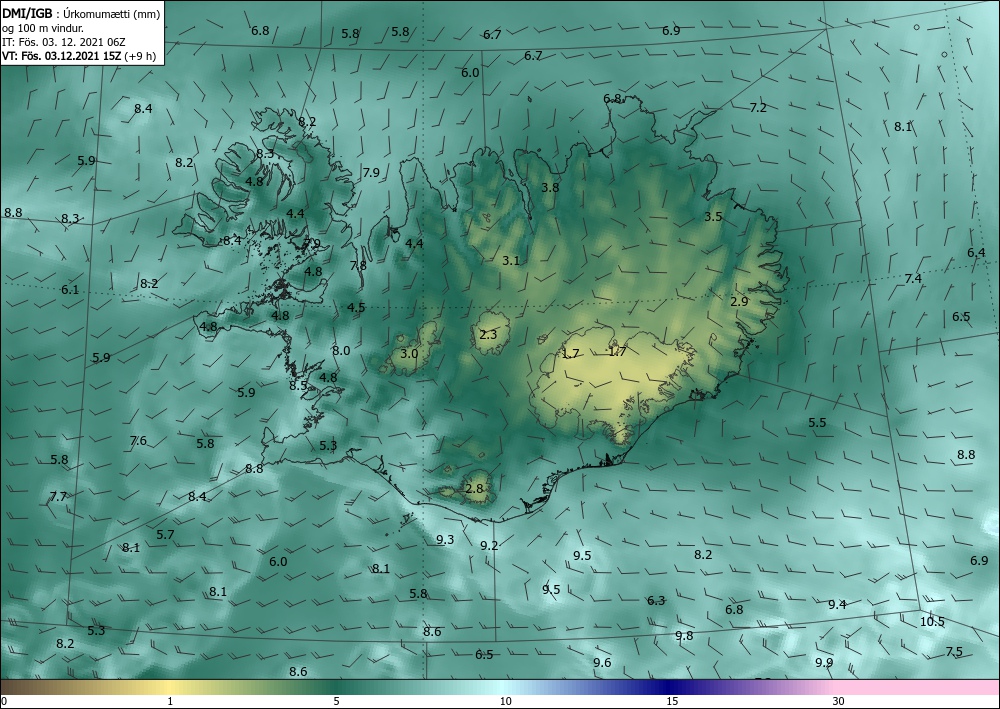This screenshot has width=1000, height=709.
Task: Click the 4.5 value label
Action: 356,307
